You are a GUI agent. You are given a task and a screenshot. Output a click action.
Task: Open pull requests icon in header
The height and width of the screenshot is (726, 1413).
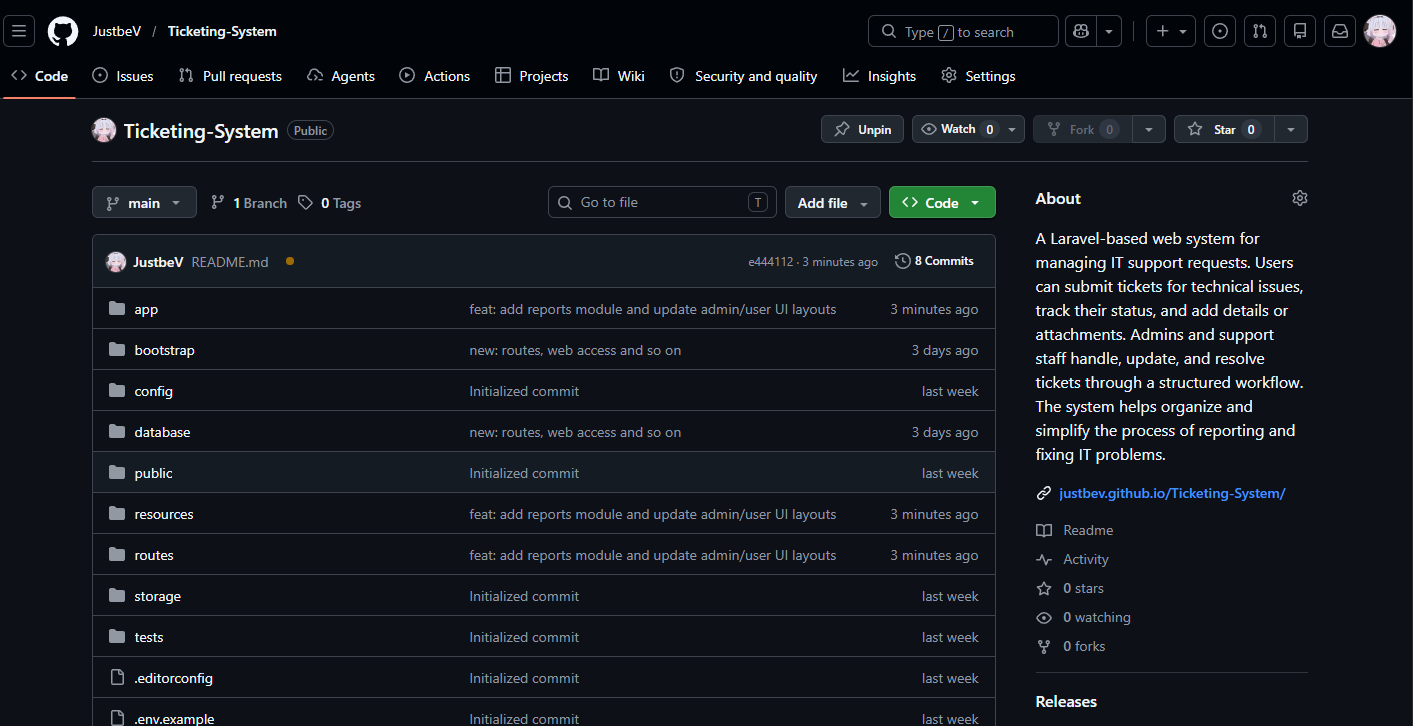[1260, 31]
